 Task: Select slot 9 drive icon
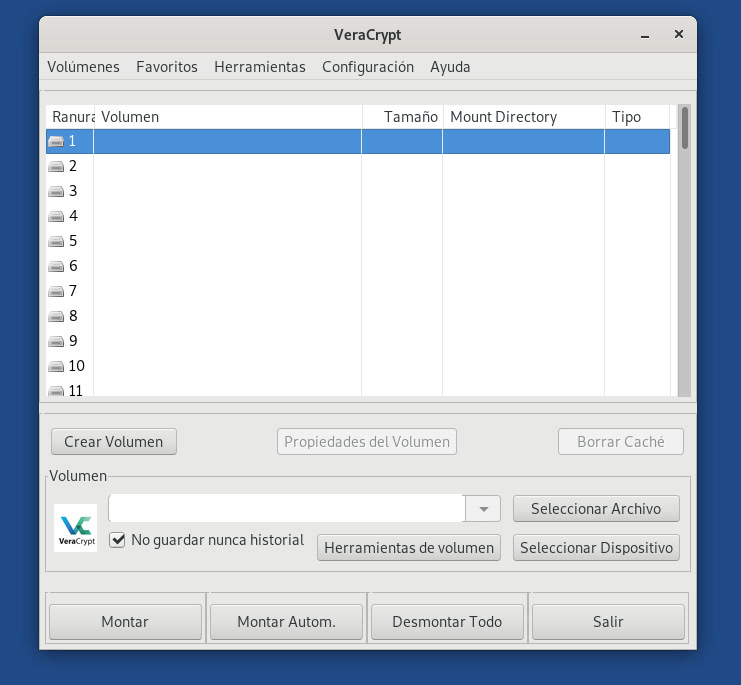[56, 341]
